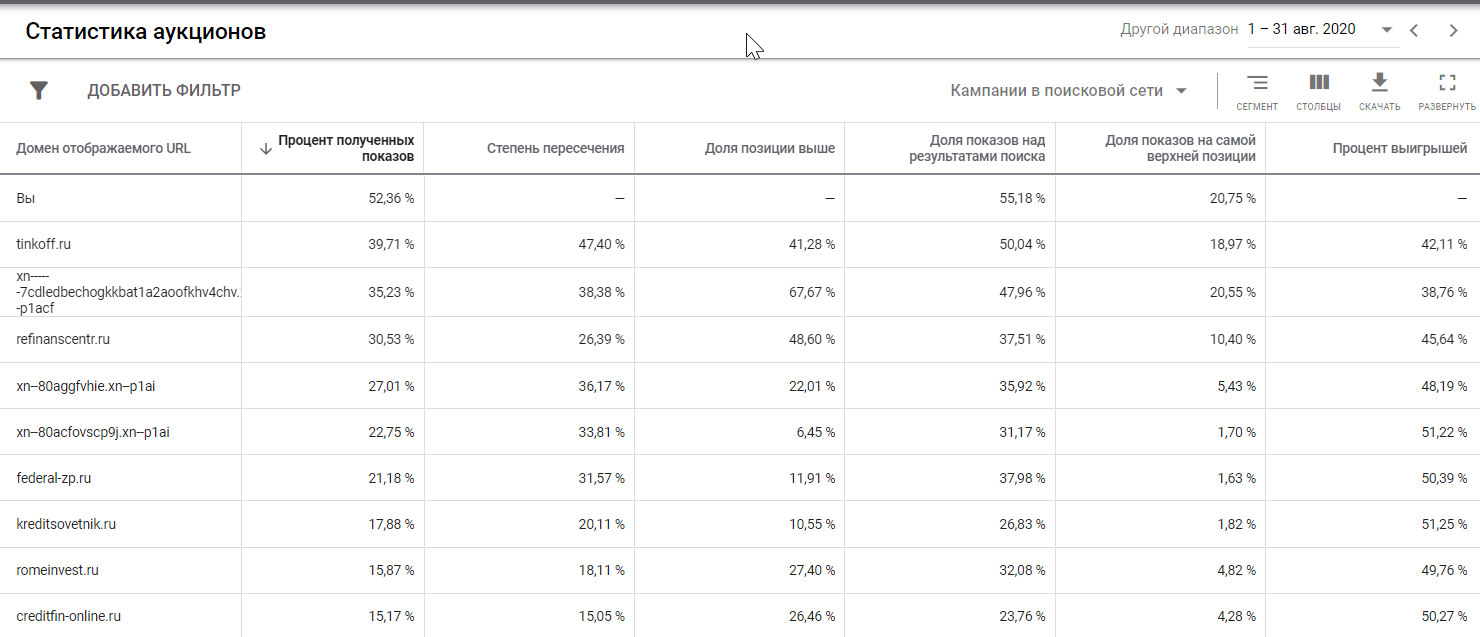Click the Доля показов над результатами поиска header
Image resolution: width=1480 pixels, height=637 pixels.
(x=976, y=149)
